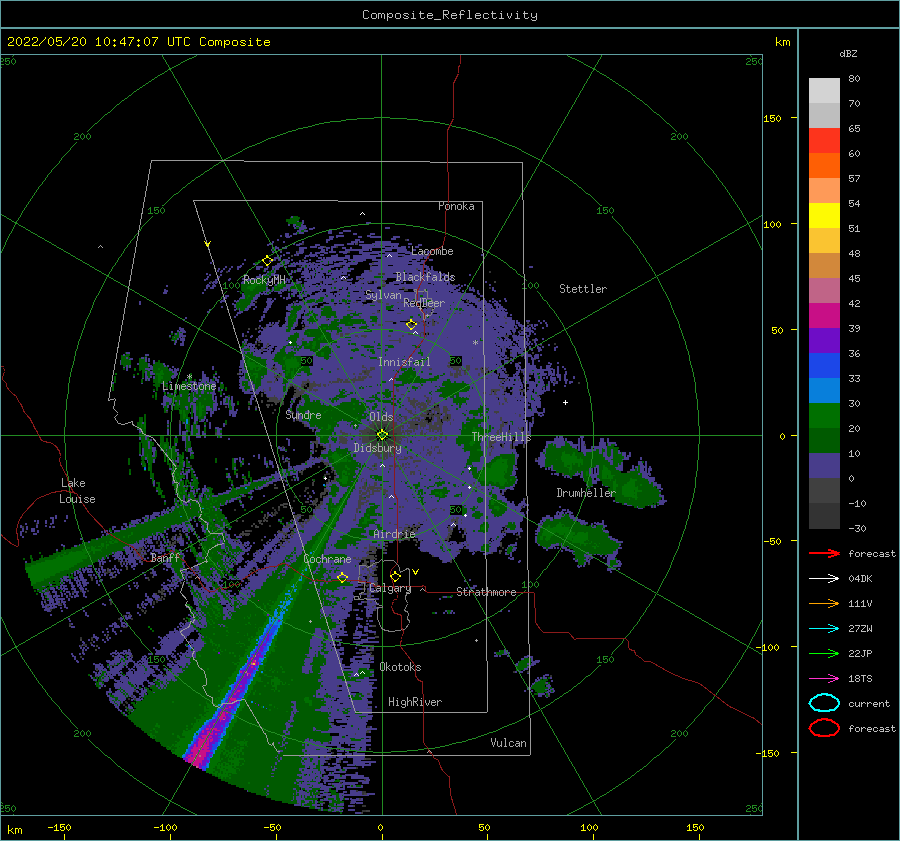Click the 60-57 dBZ orange swatch
Image resolution: width=900 pixels, height=841 pixels.
coord(824,166)
